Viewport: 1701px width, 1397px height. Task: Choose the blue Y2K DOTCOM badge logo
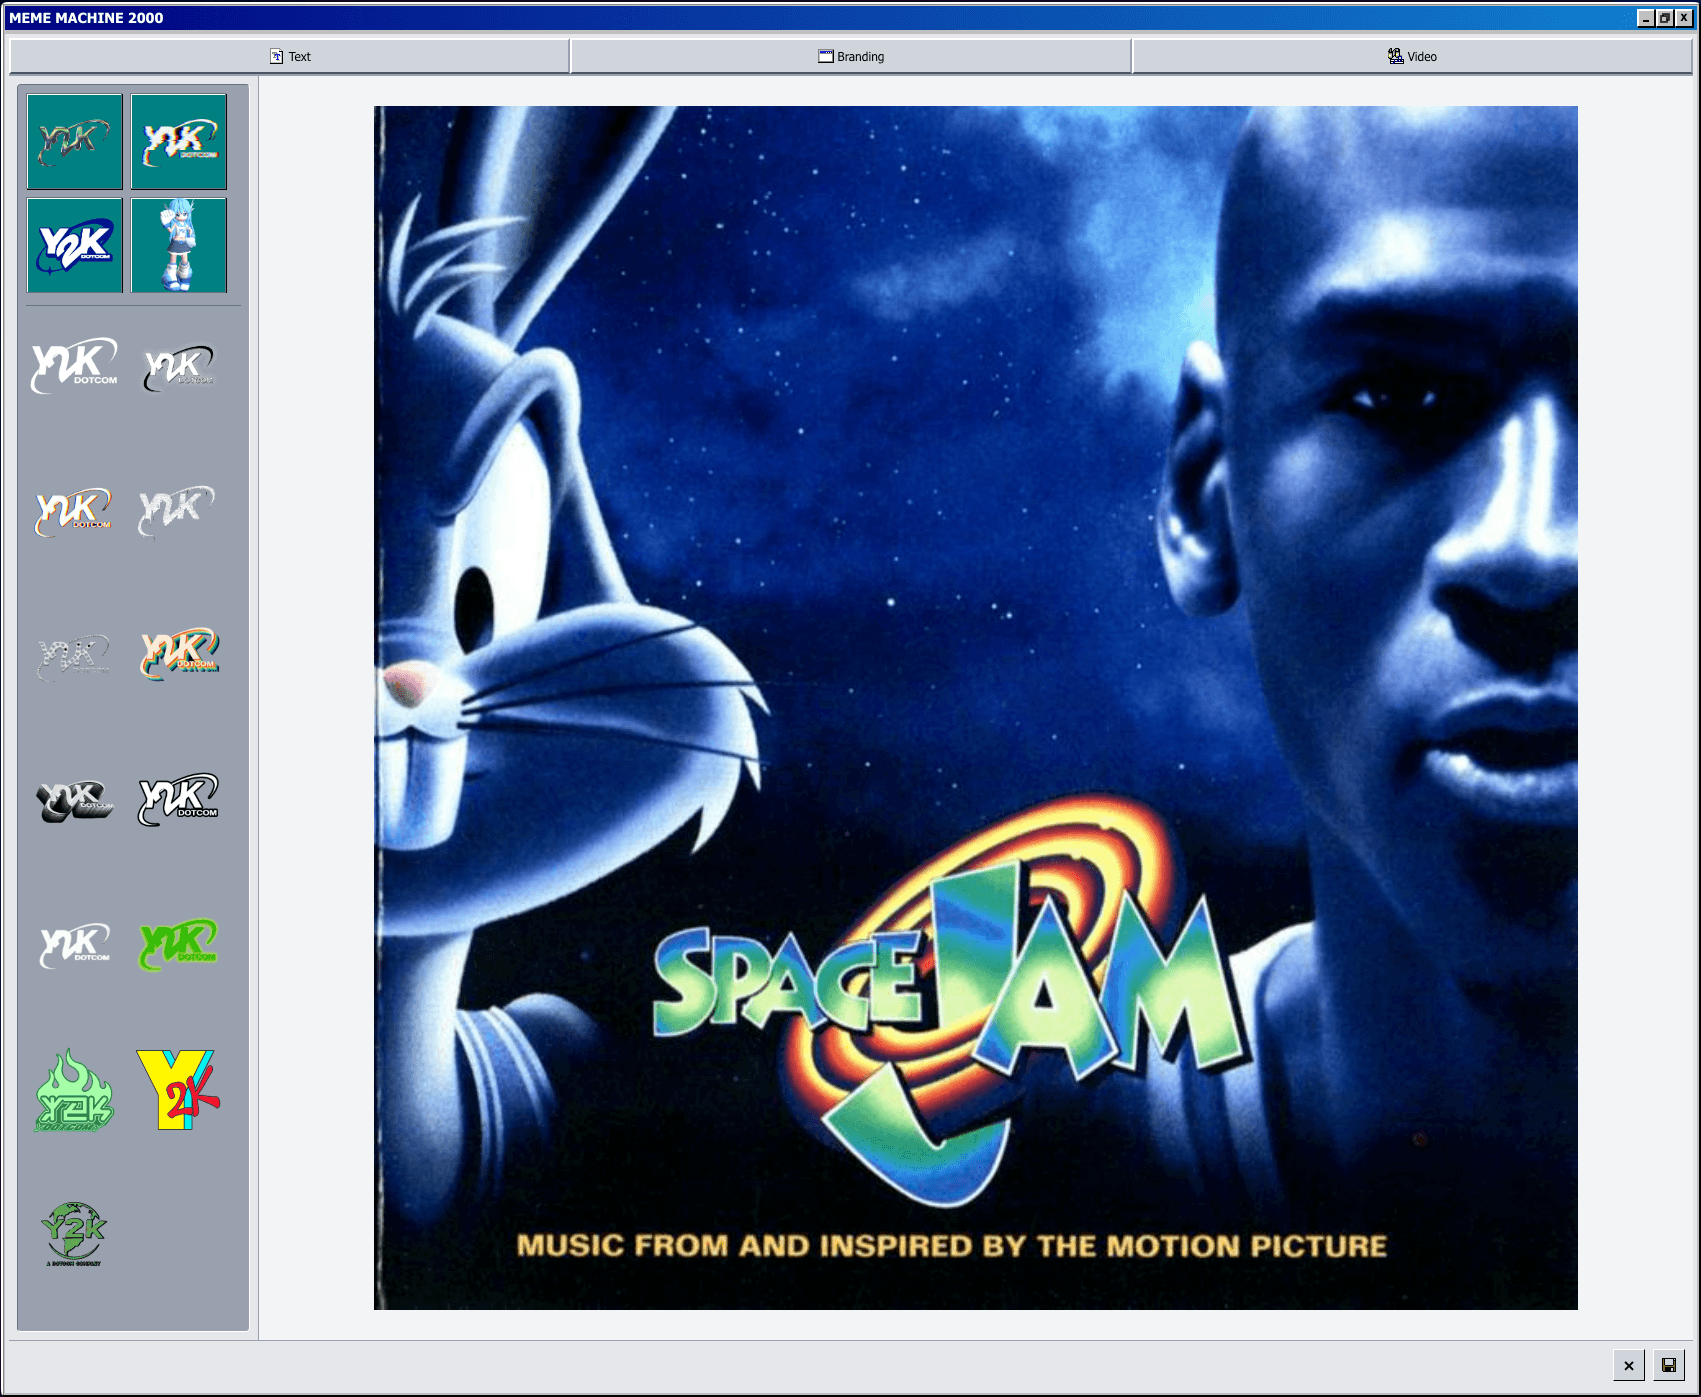point(75,245)
